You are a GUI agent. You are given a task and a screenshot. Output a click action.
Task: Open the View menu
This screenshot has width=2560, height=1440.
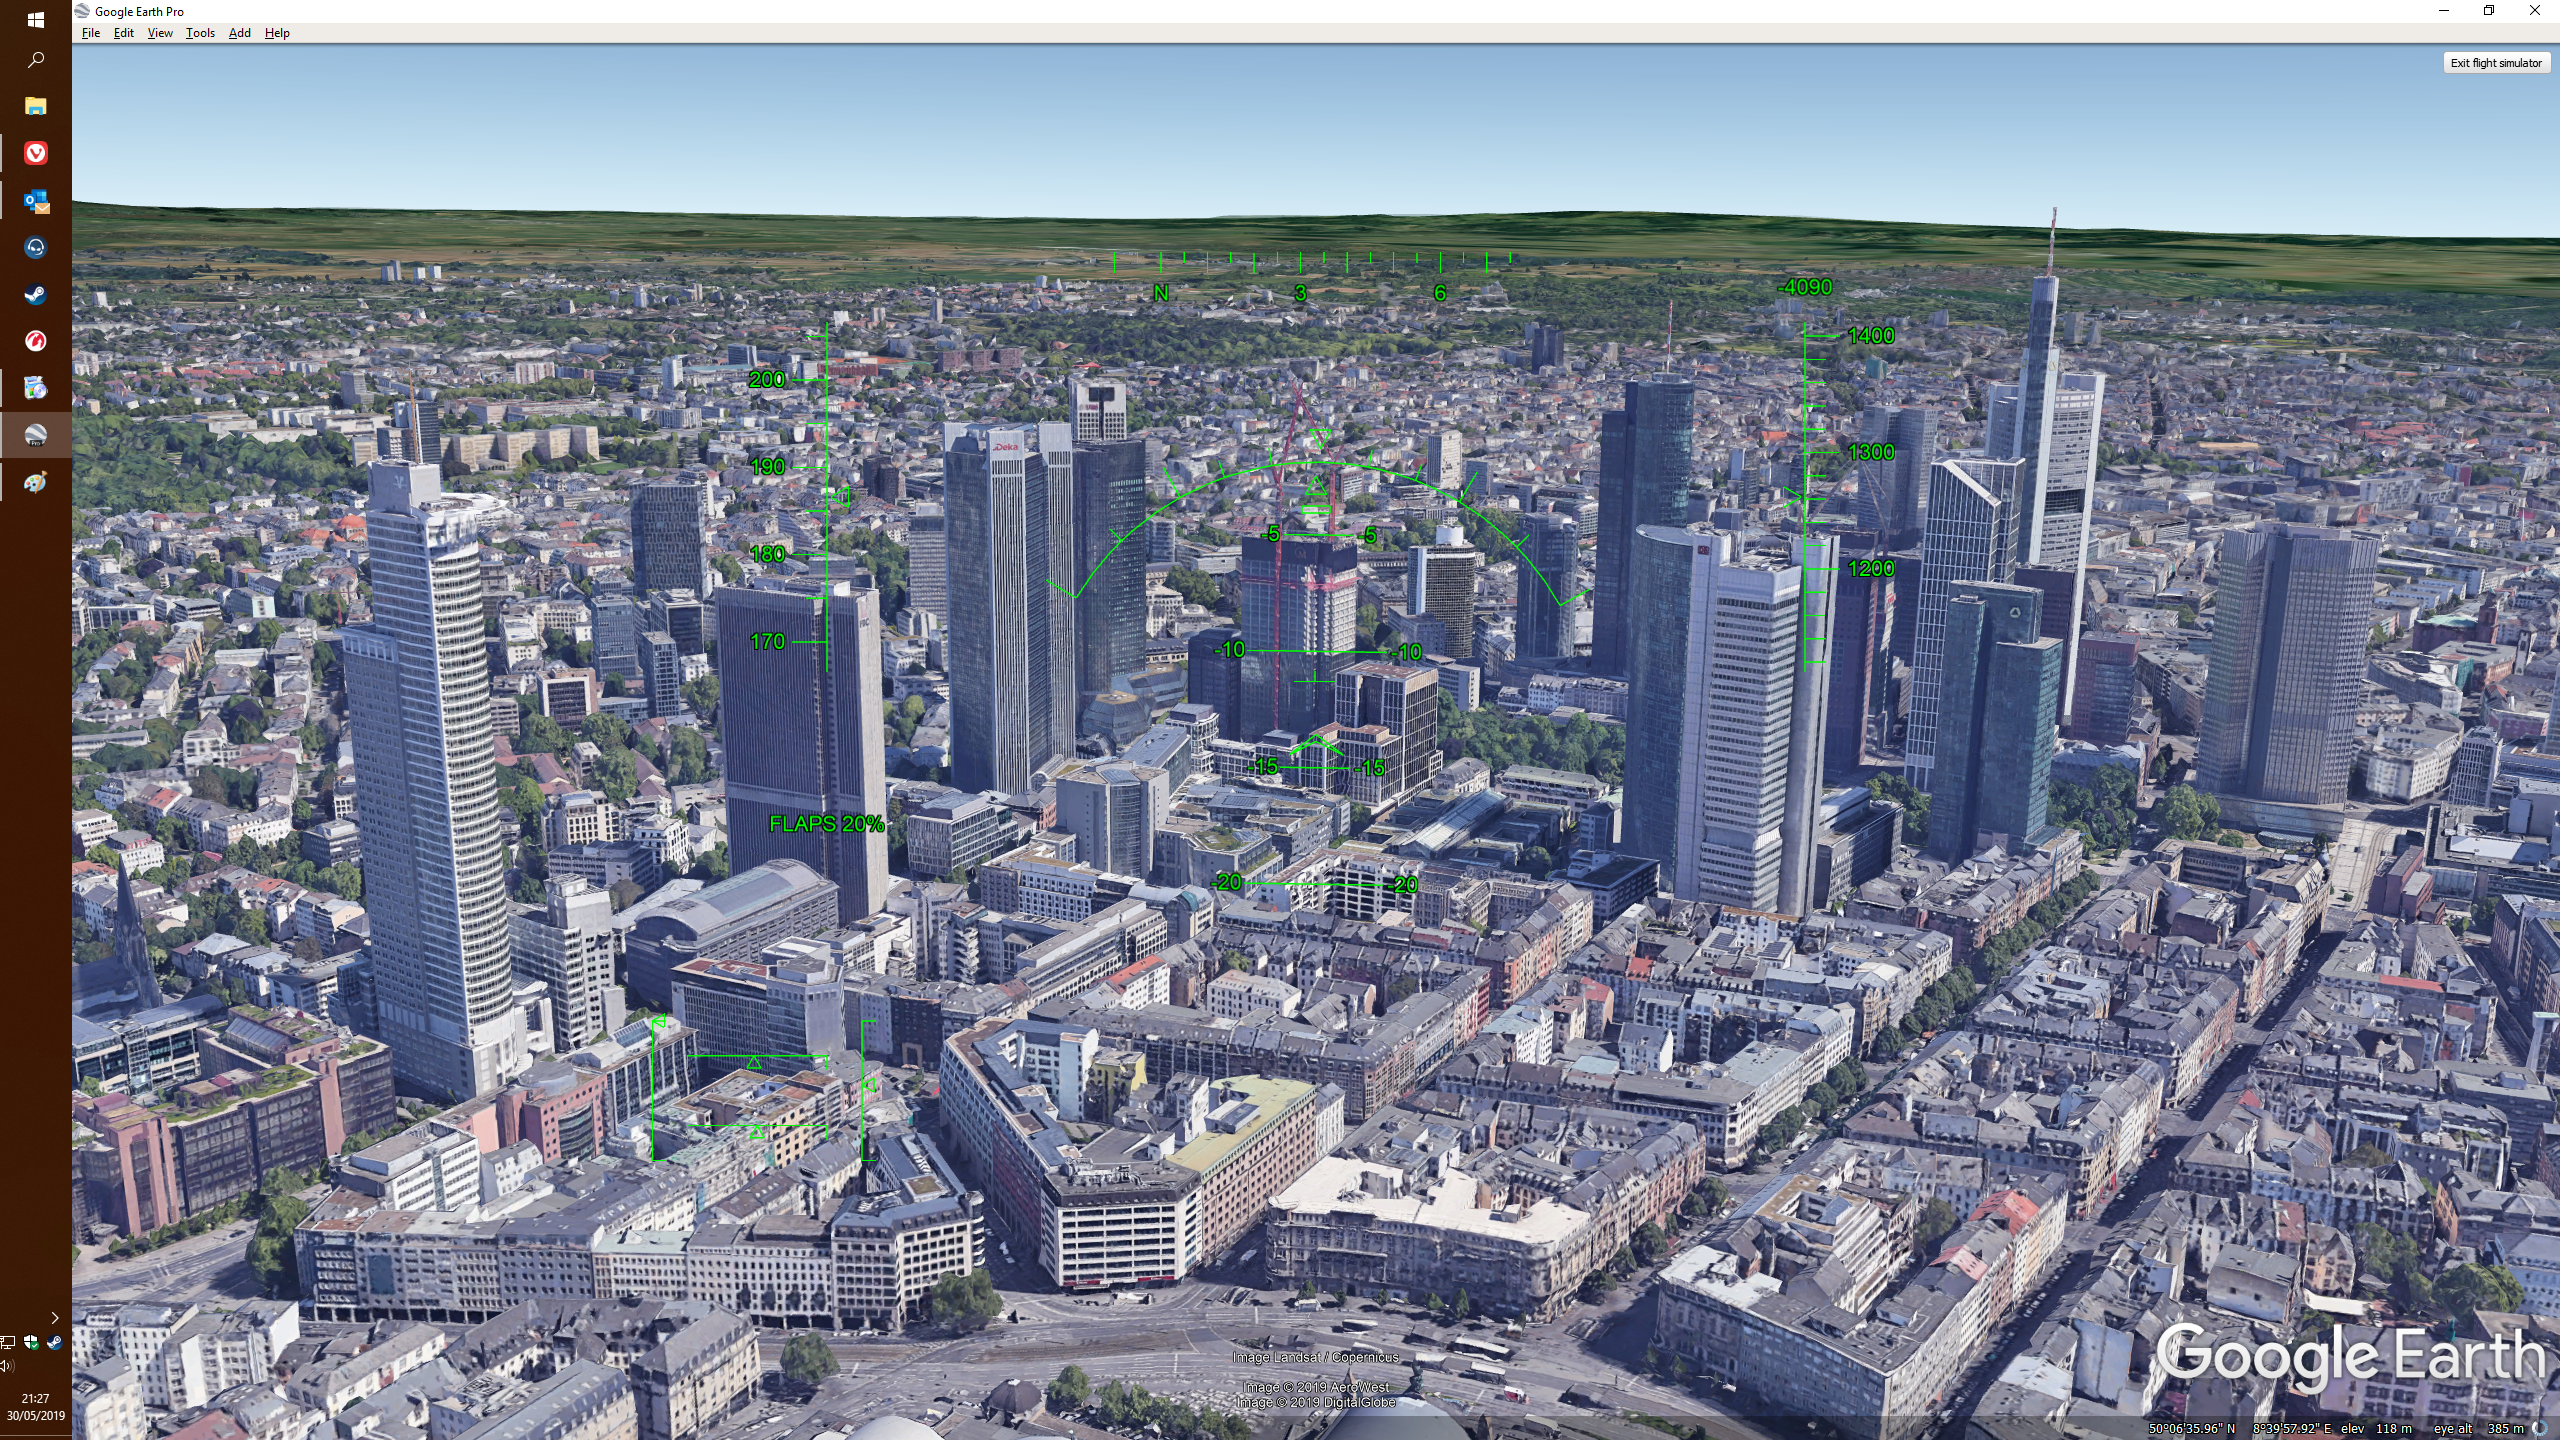pos(160,33)
